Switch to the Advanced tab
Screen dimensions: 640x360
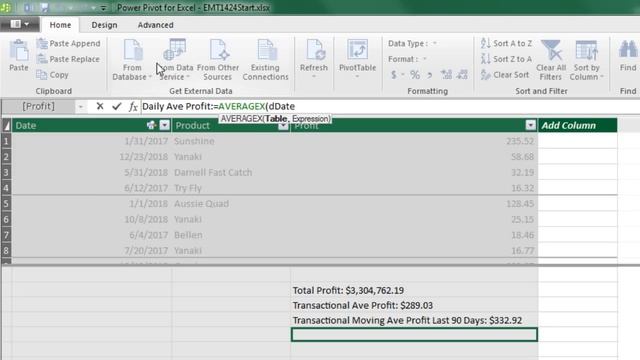(156, 25)
